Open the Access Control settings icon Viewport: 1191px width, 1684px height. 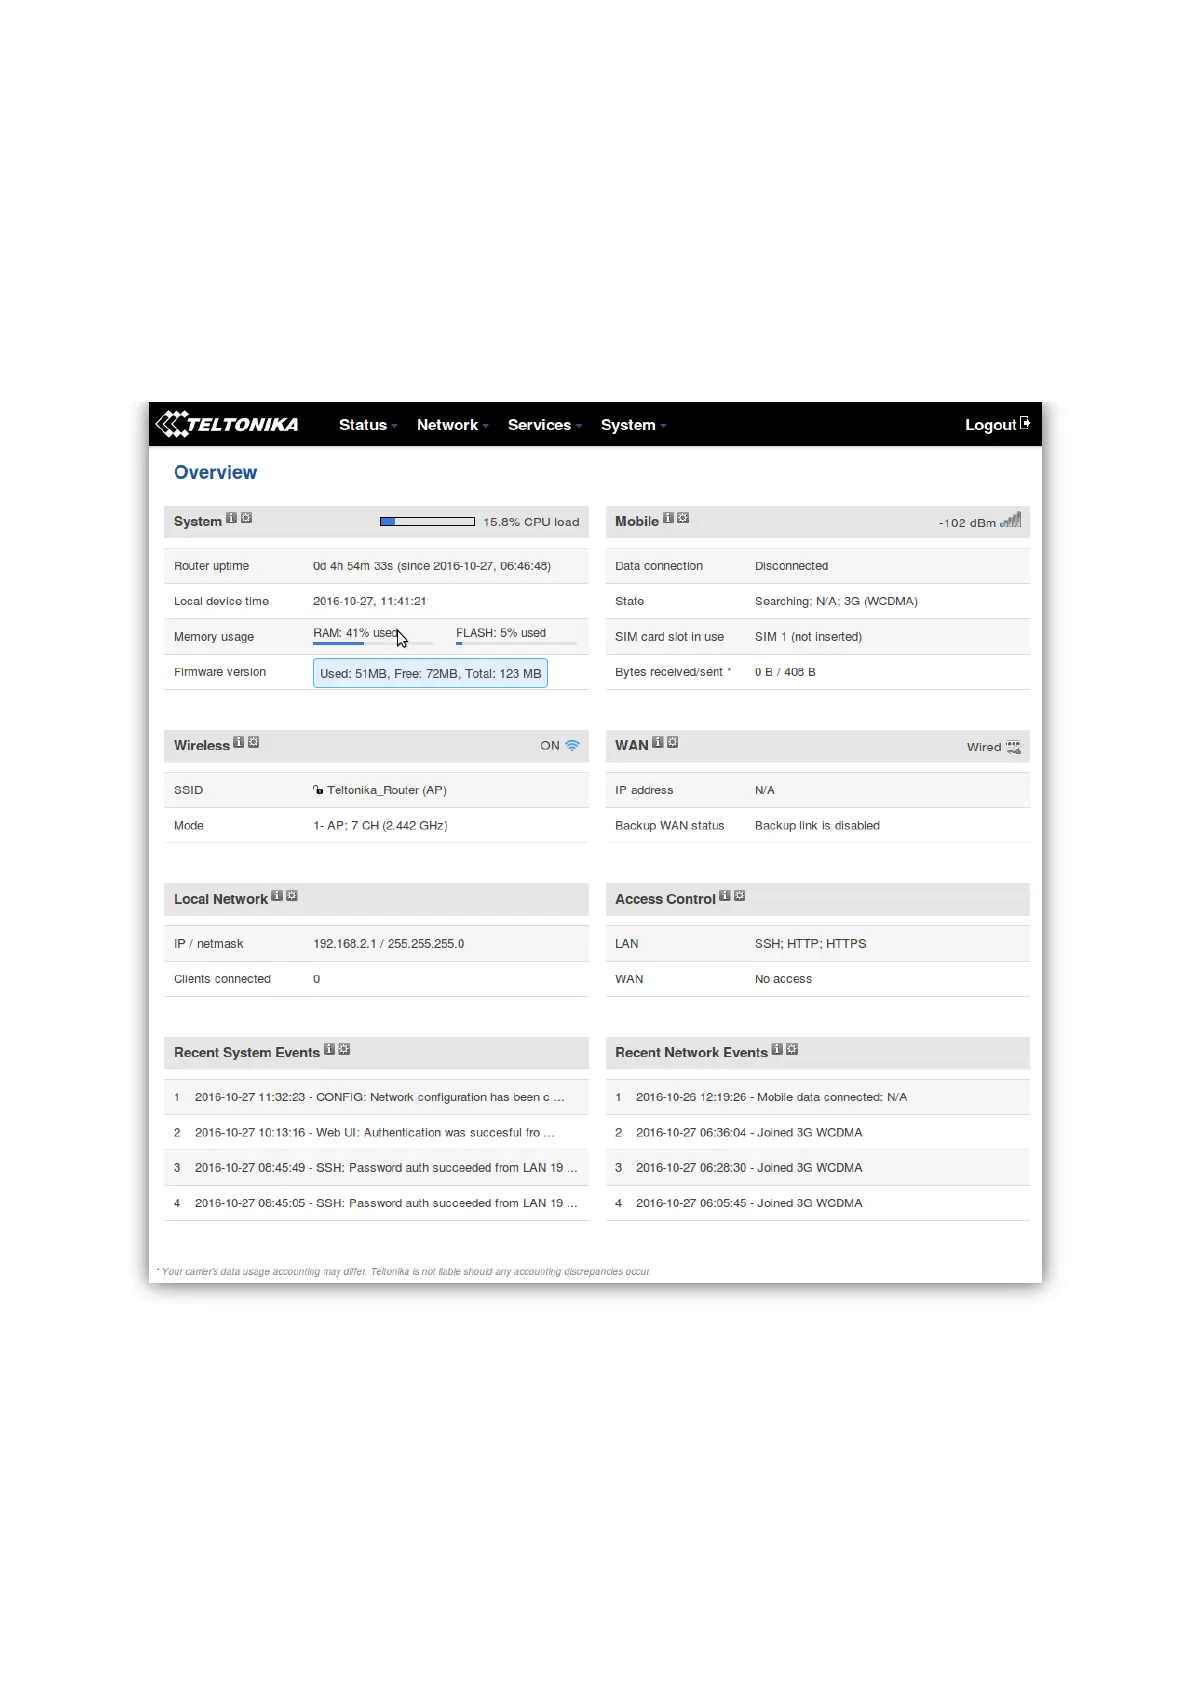click(739, 896)
